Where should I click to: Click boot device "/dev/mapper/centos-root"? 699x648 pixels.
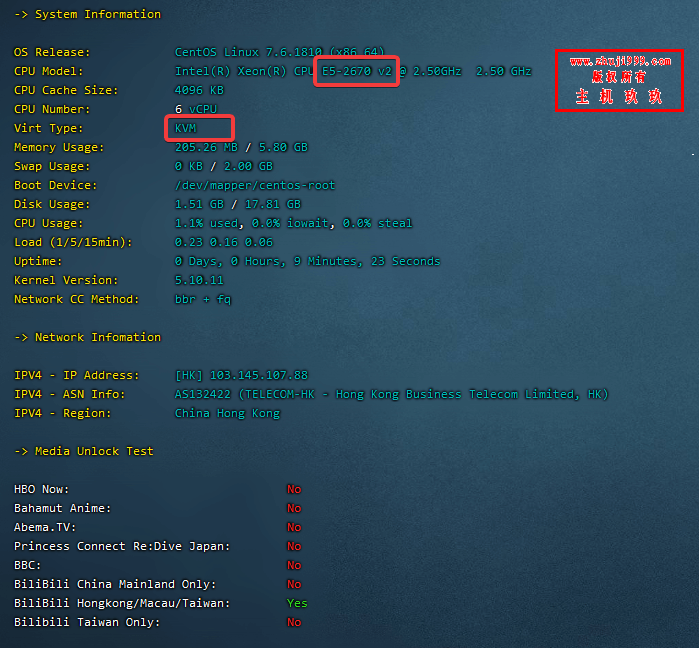[255, 185]
